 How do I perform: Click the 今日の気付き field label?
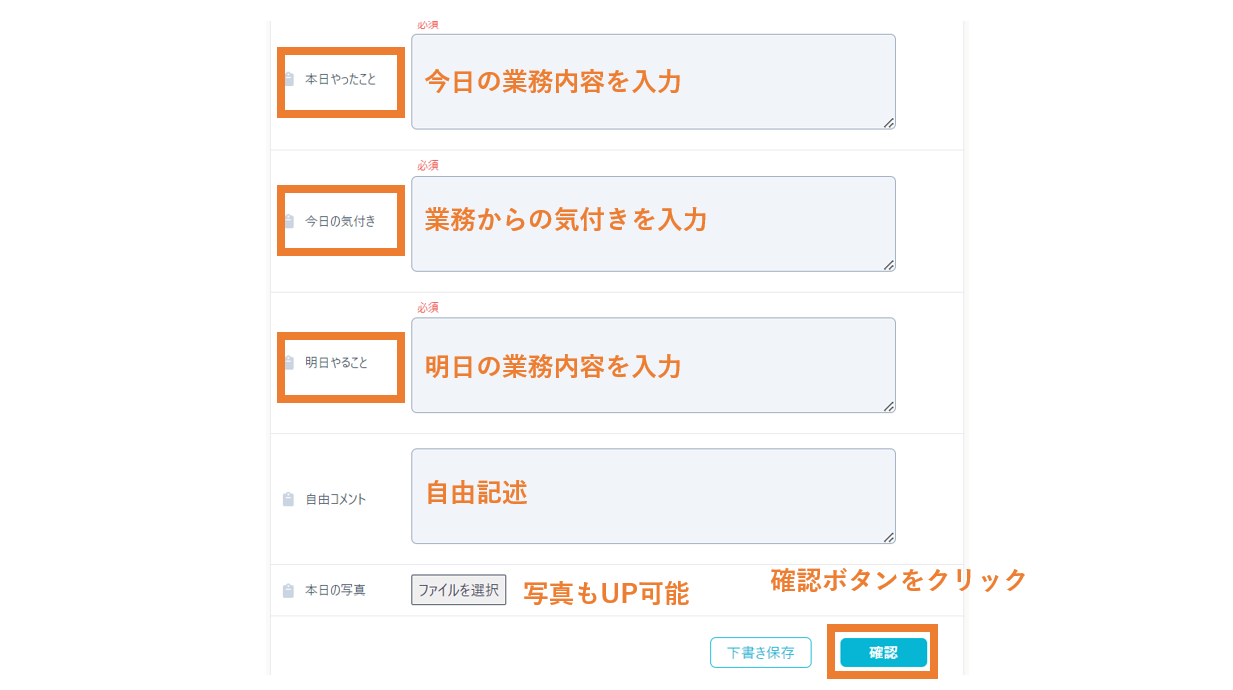[x=340, y=221]
